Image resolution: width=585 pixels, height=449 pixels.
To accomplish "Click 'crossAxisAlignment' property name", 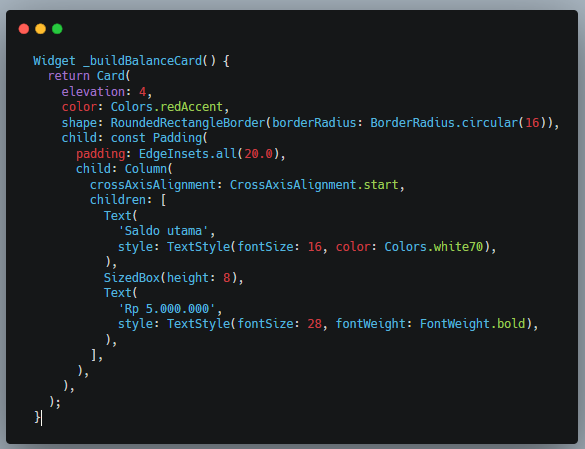I will point(153,184).
